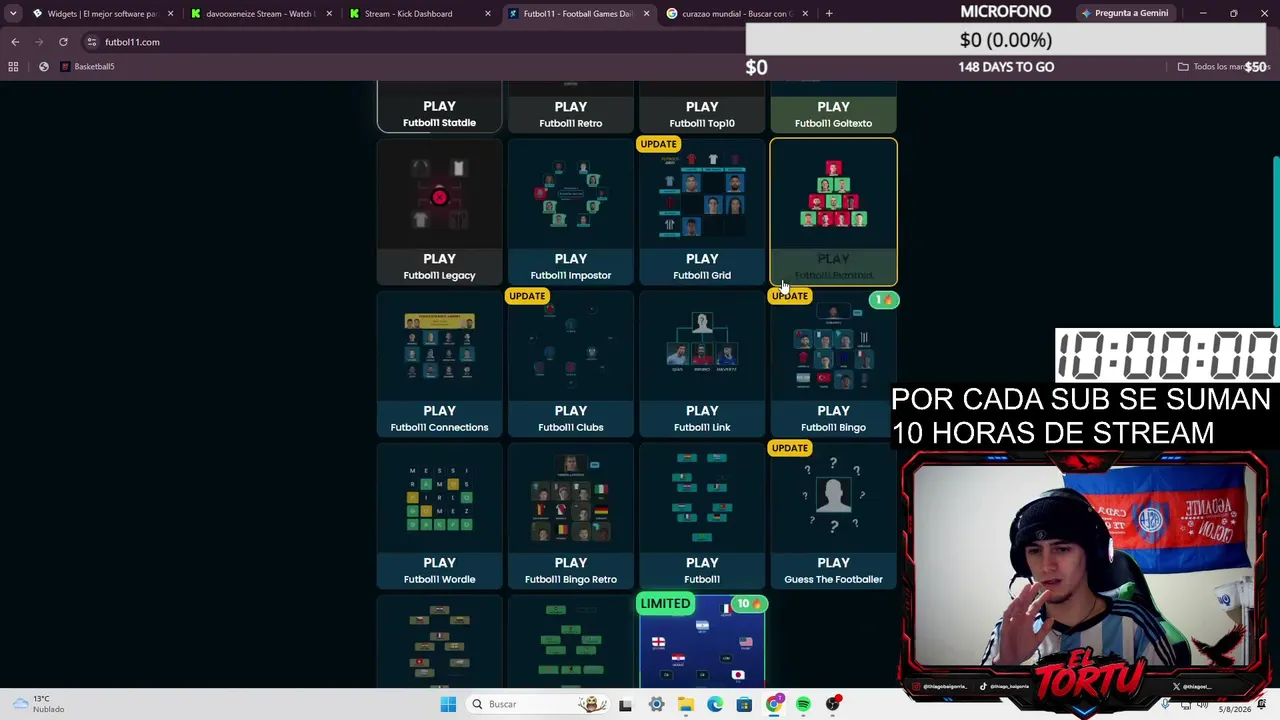Open Task View from the taskbar
This screenshot has height=720, width=1280.
tap(625, 704)
